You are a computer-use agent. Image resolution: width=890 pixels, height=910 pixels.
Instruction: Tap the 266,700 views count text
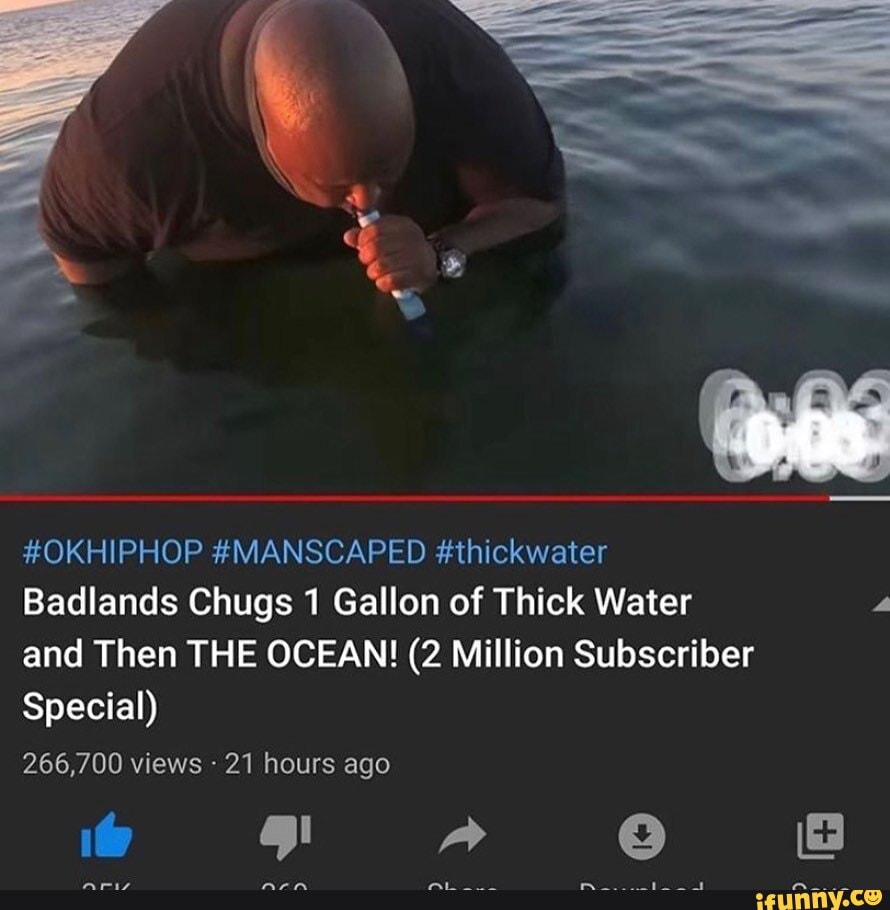pos(112,763)
